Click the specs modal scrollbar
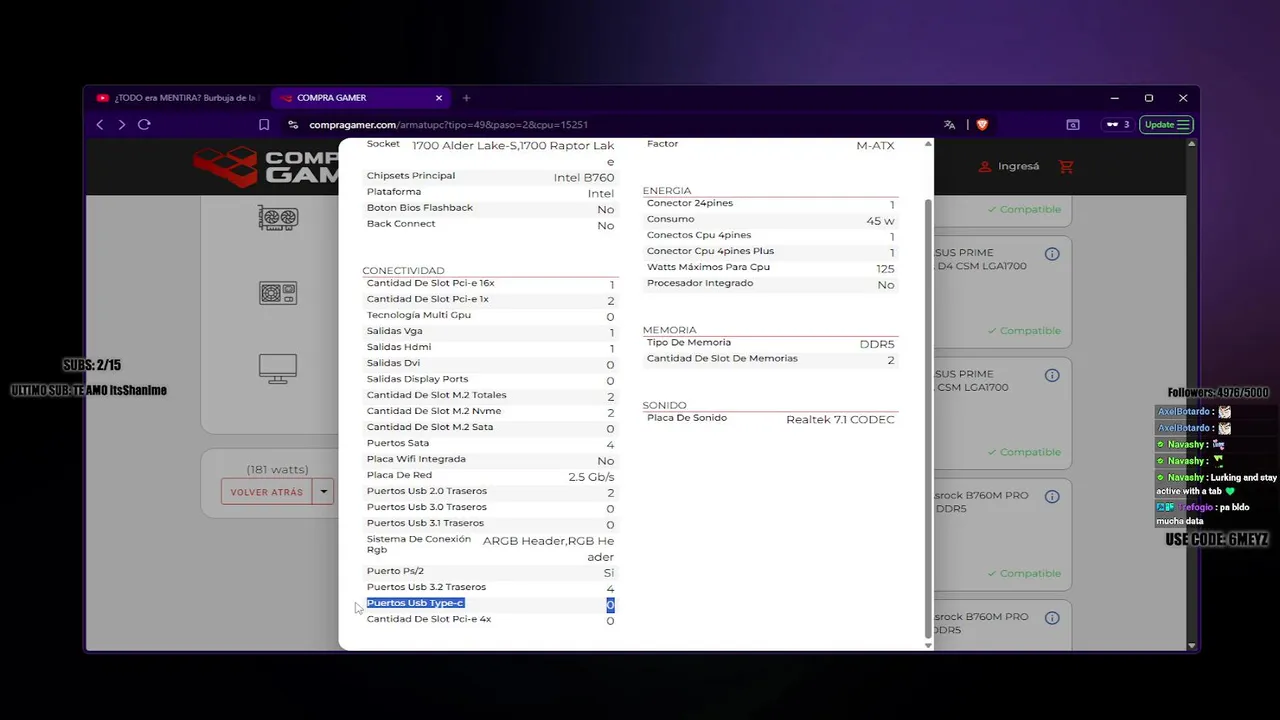Viewport: 1280px width, 720px height. click(x=928, y=420)
